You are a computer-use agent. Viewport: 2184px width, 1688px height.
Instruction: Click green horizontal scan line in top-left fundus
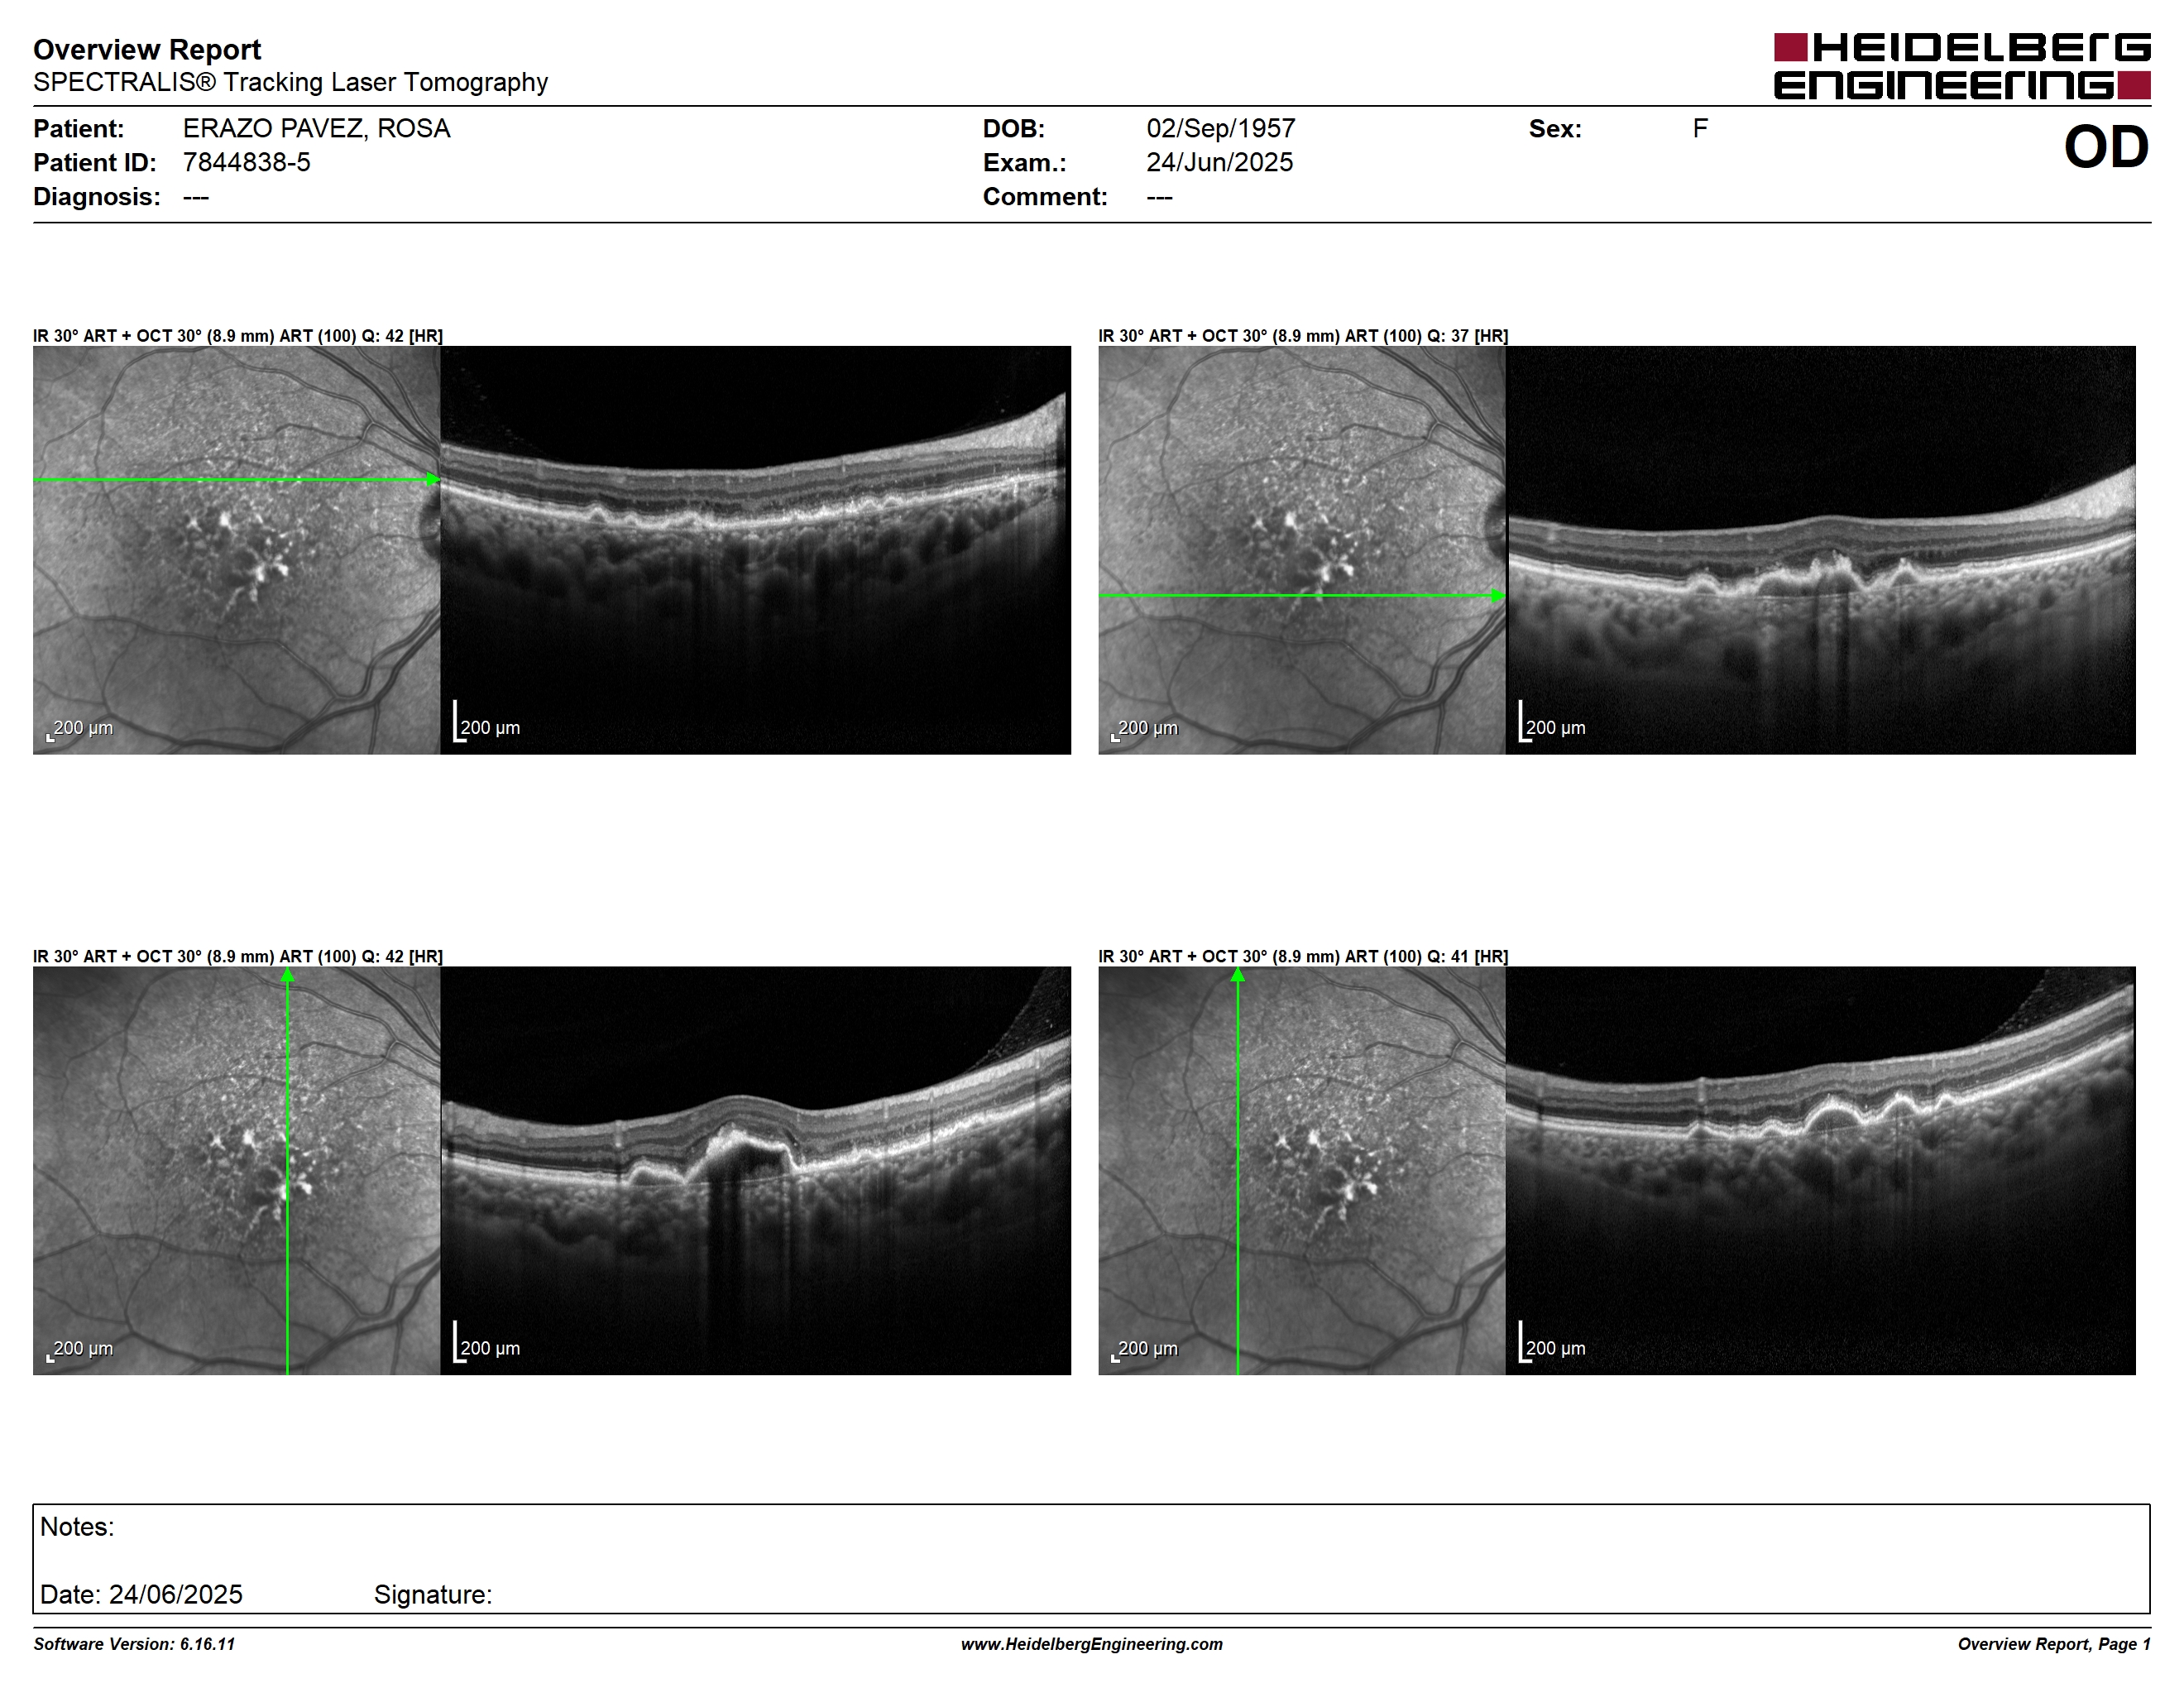(x=236, y=480)
